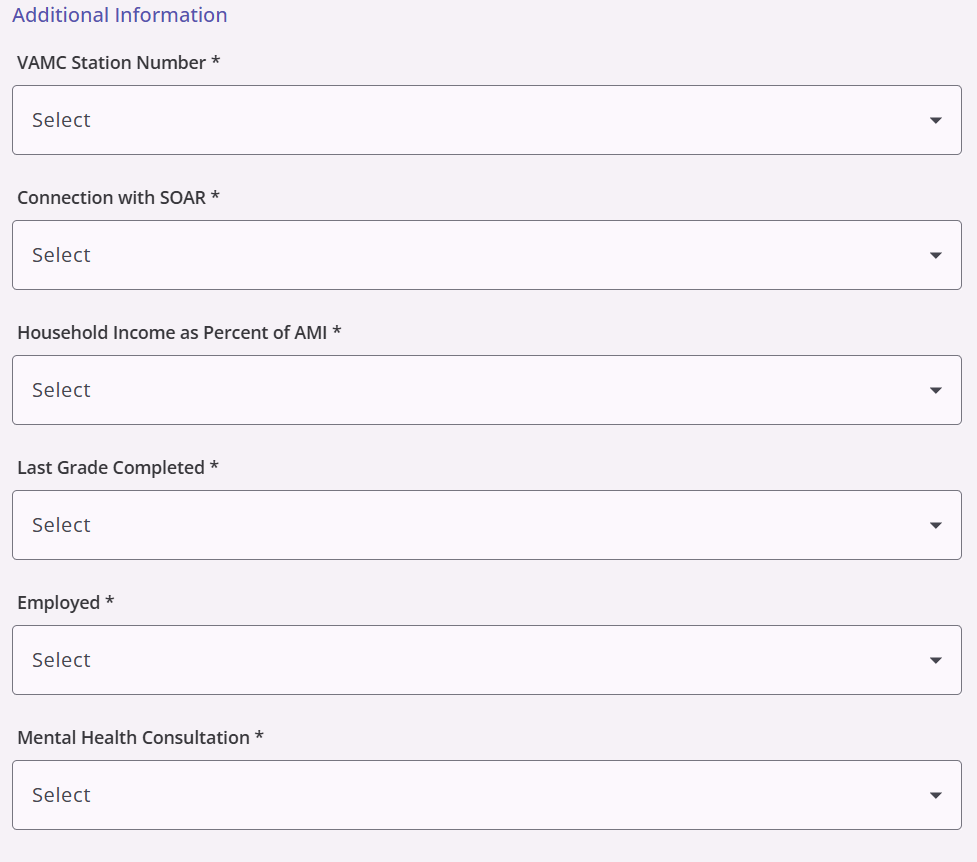Click the Mental Health Consultation caret icon

click(935, 795)
